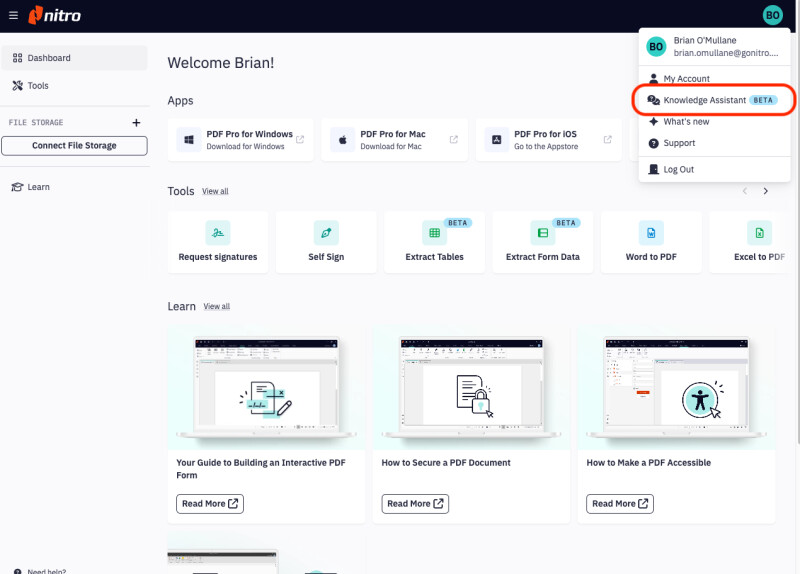The height and width of the screenshot is (574, 800).
Task: Choose Knowledge Assistant from account menu
Action: (714, 100)
